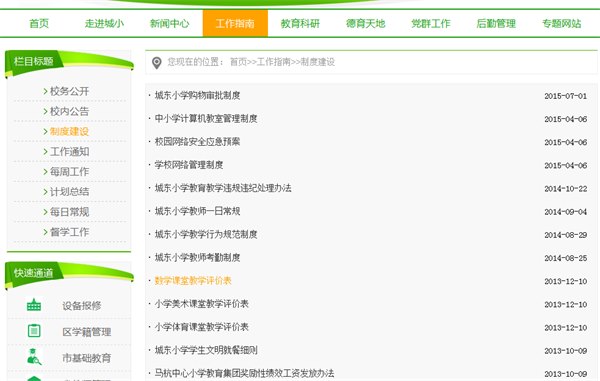
Task: Open 教育科研 navigation item
Action: click(x=300, y=23)
